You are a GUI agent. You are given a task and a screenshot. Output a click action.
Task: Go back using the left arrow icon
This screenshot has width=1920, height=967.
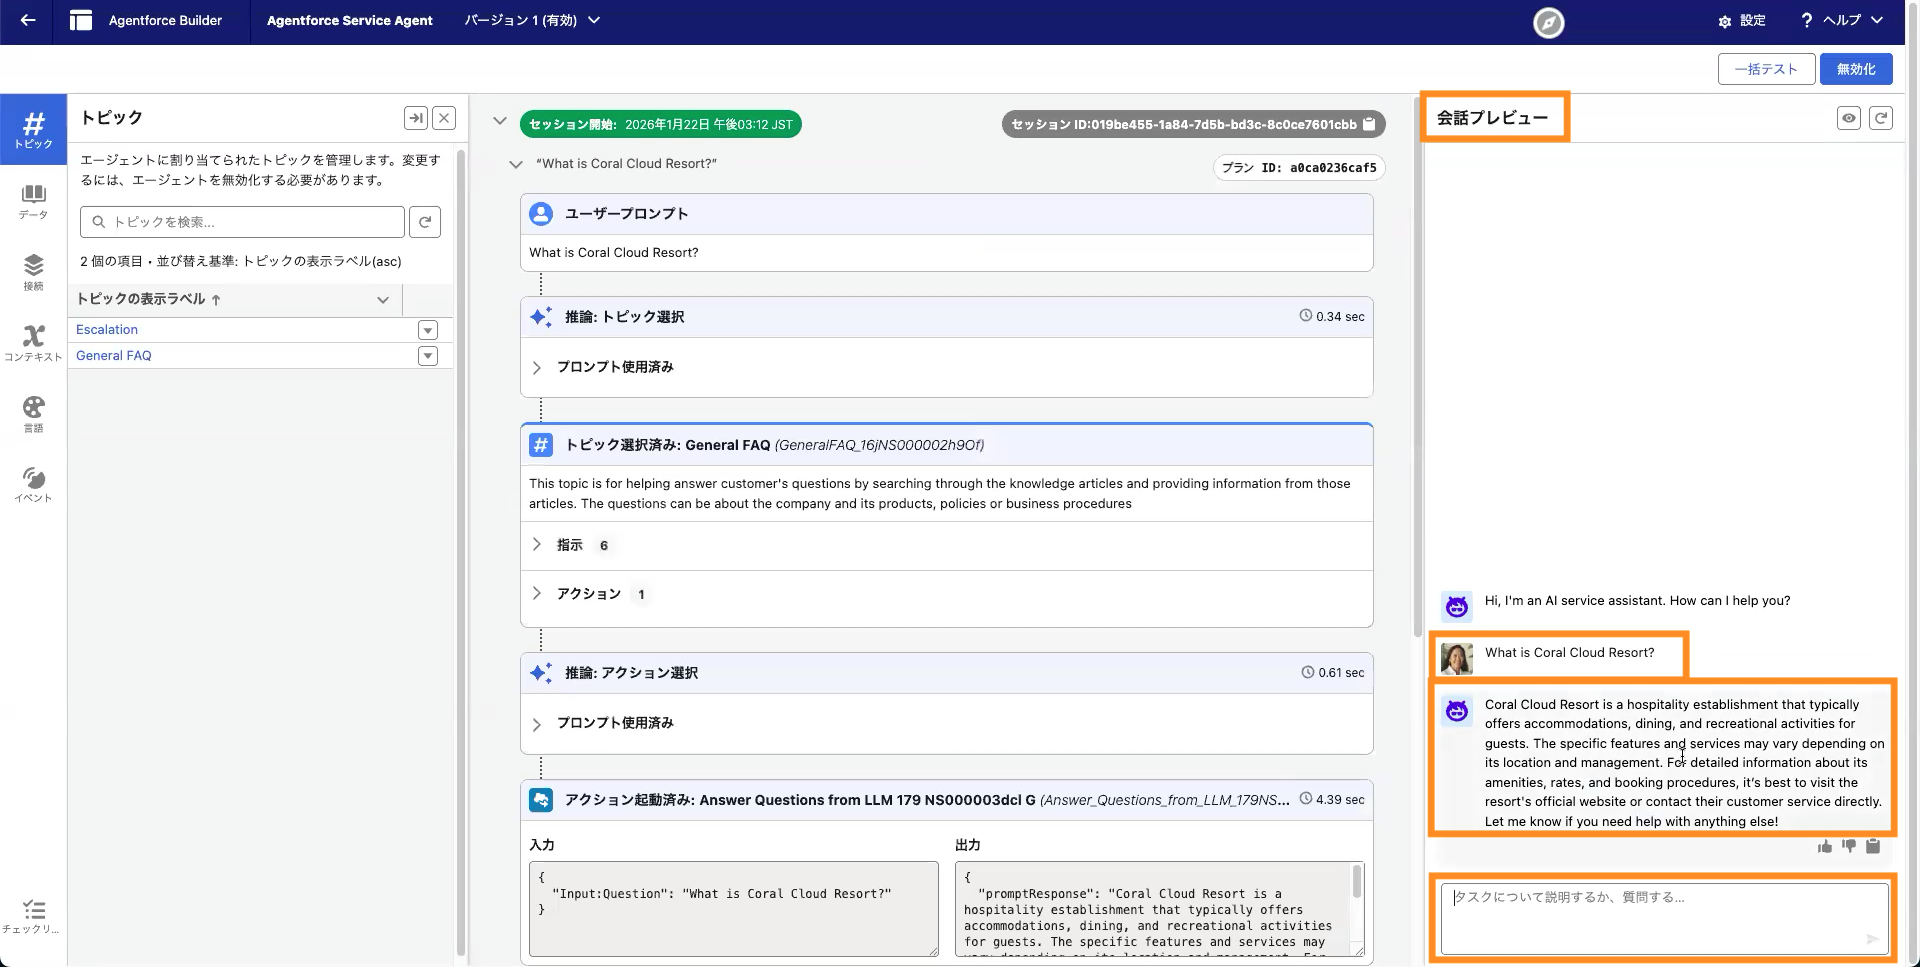click(x=28, y=20)
